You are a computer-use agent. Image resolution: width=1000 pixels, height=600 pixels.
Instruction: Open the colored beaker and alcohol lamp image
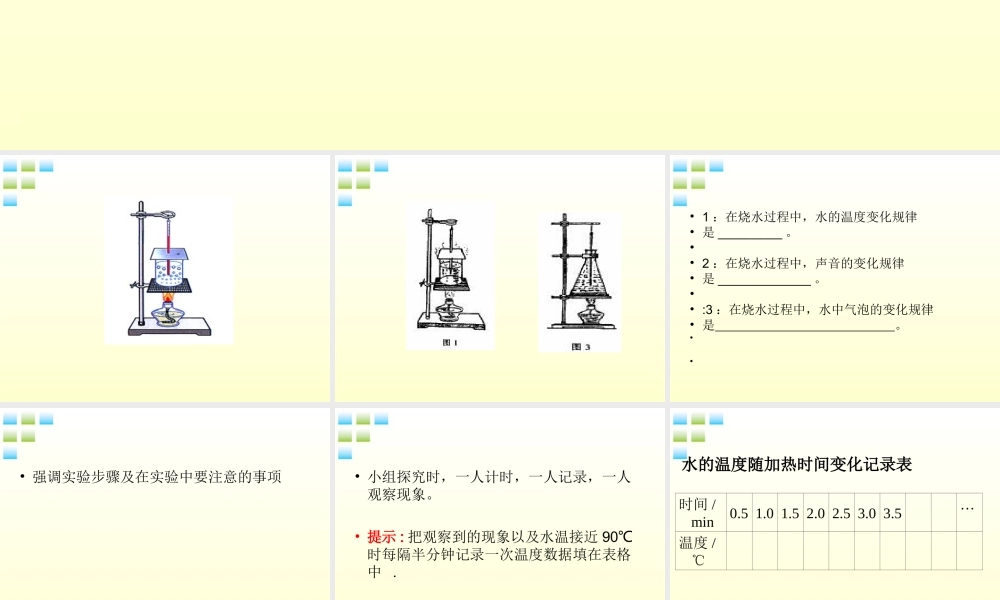click(x=169, y=271)
